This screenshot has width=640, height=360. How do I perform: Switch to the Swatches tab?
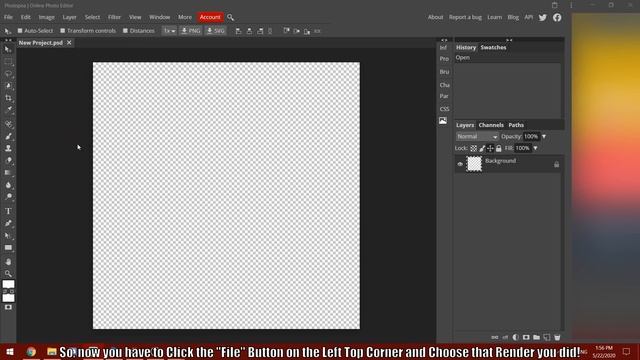click(493, 47)
